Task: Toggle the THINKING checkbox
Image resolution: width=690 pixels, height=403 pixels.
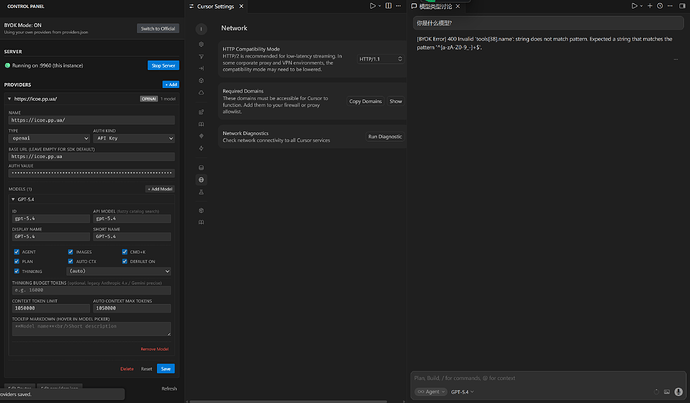Action: pyautogui.click(x=17, y=271)
